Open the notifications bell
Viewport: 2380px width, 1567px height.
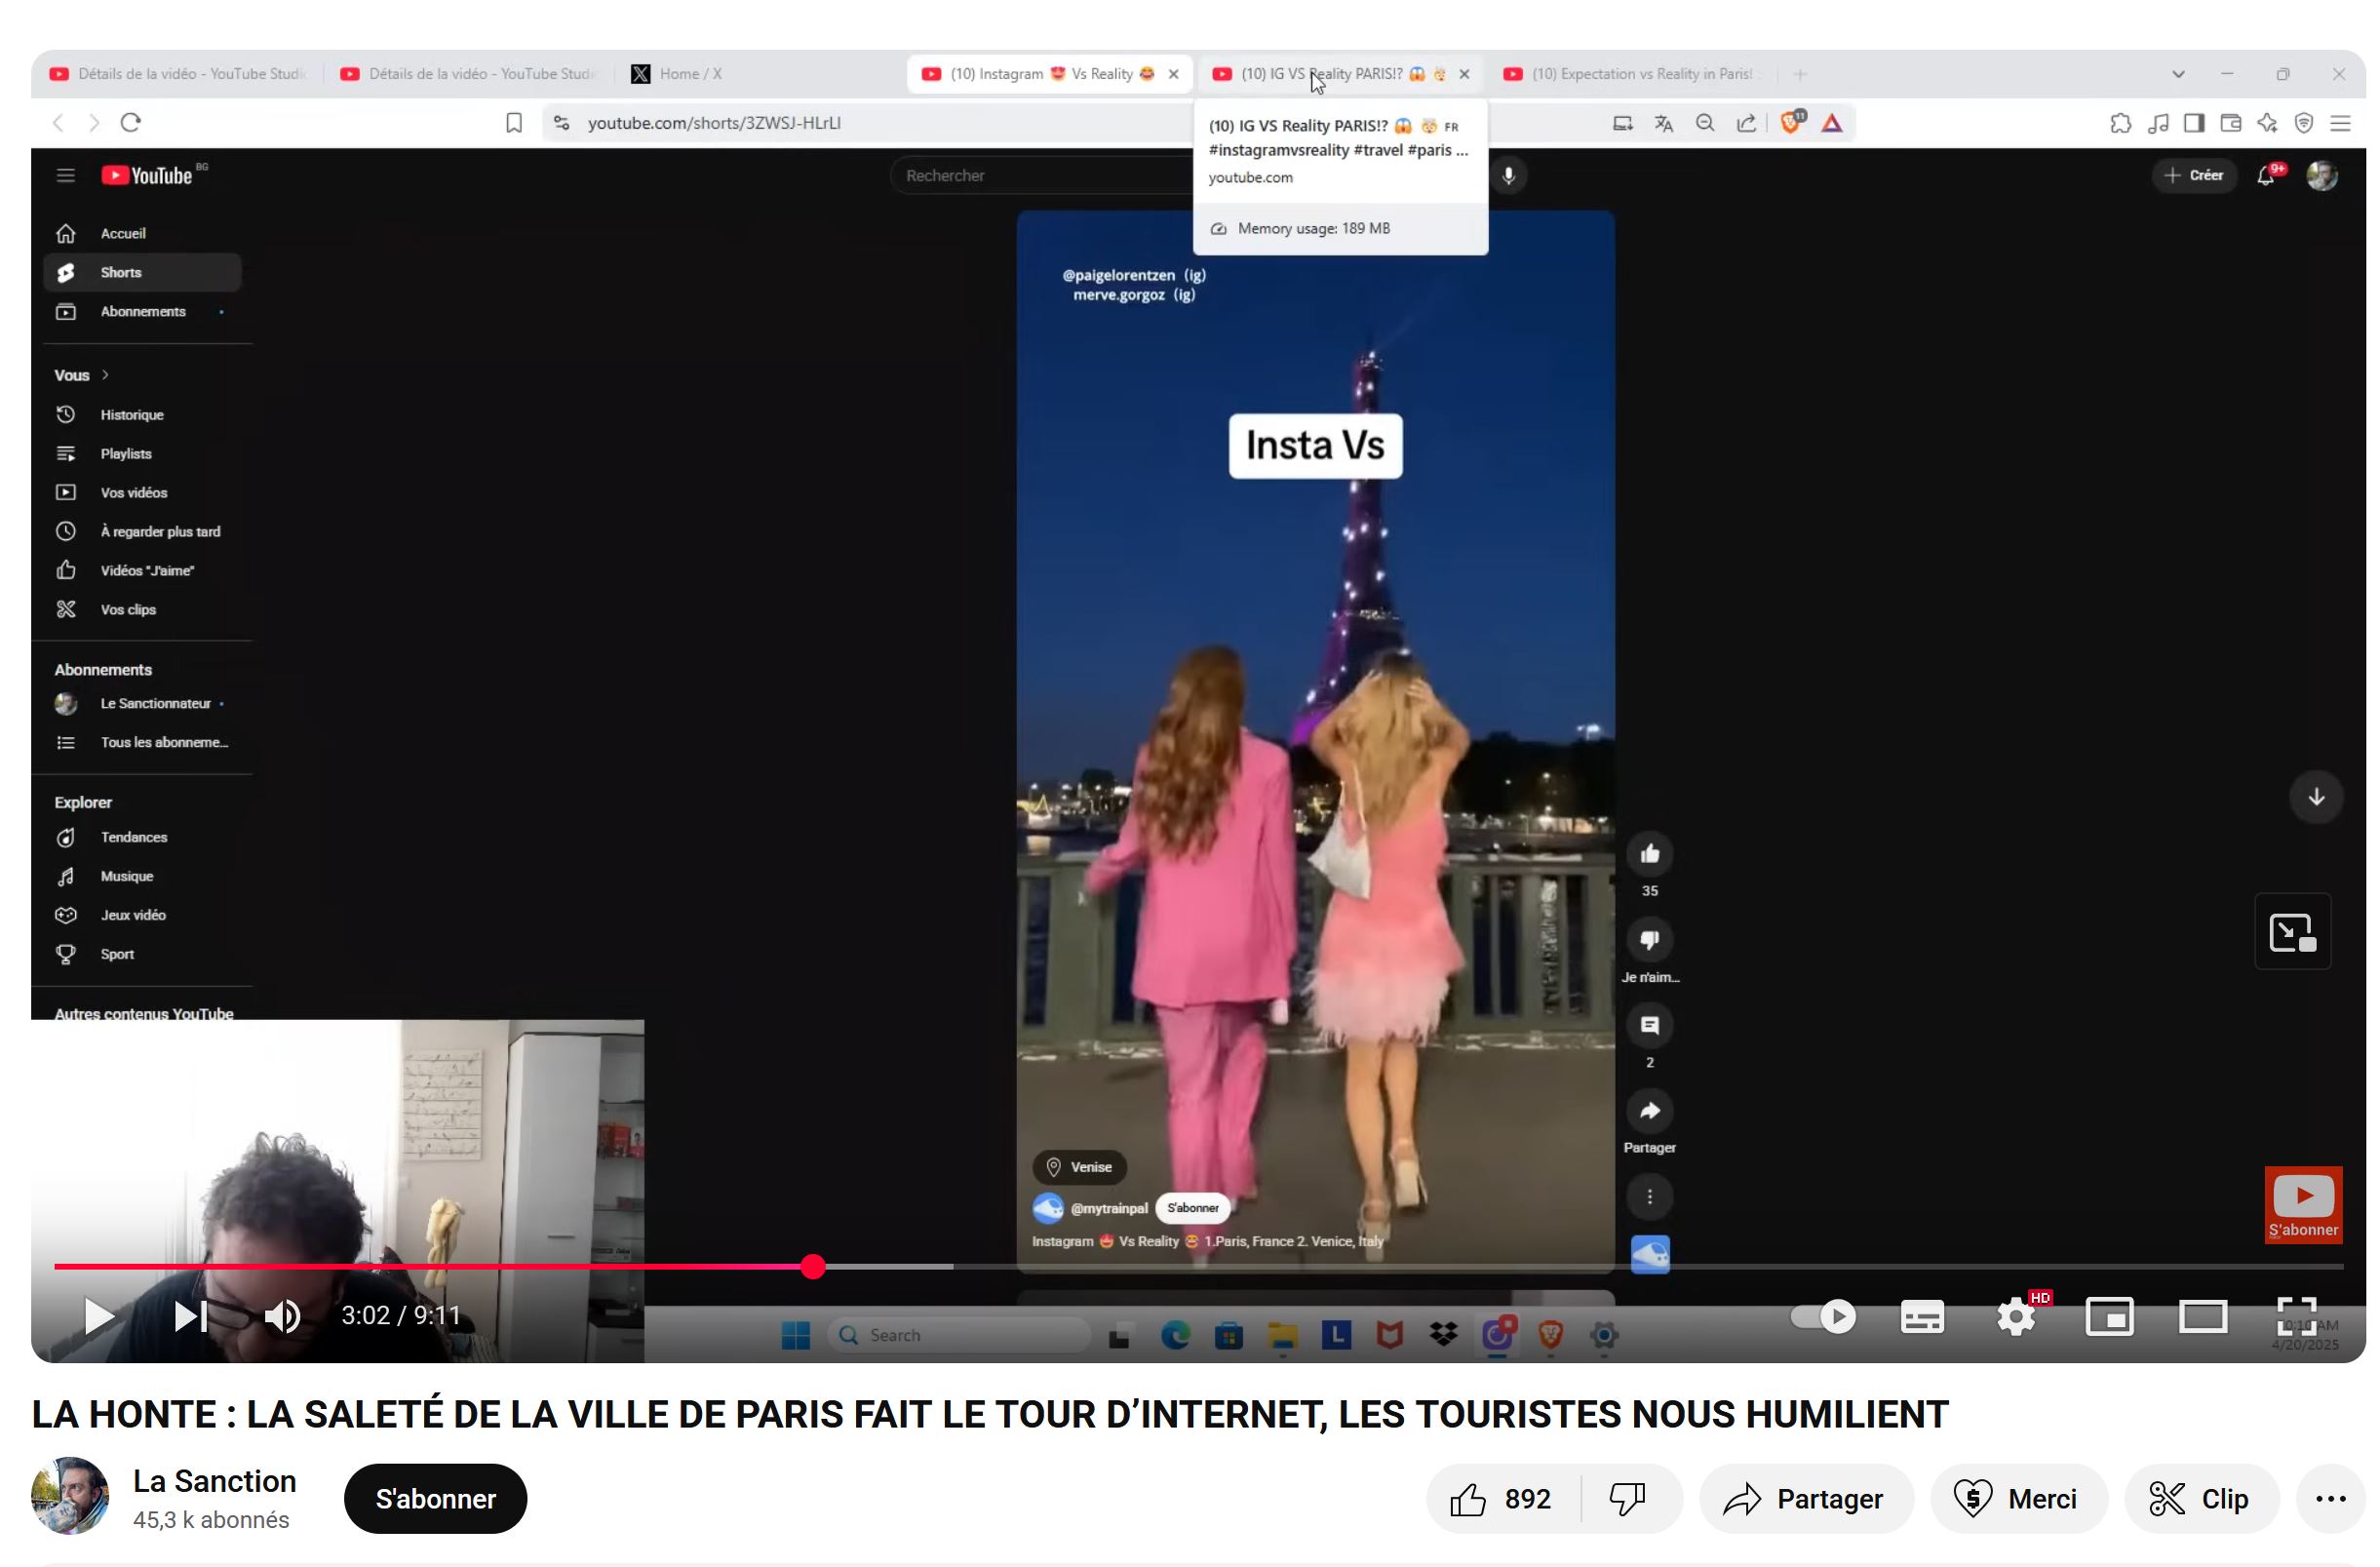pos(2266,176)
